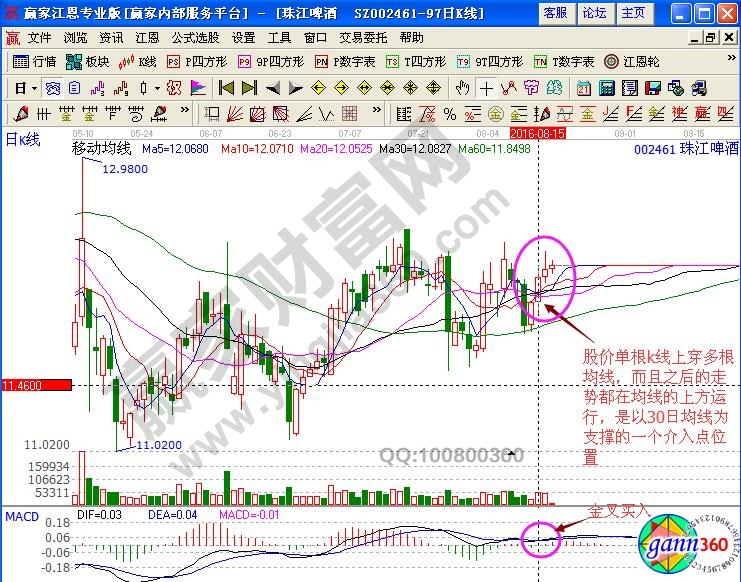741x582 pixels.
Task: Open the 江恩轮 Gann wheel
Action: pyautogui.click(x=631, y=62)
